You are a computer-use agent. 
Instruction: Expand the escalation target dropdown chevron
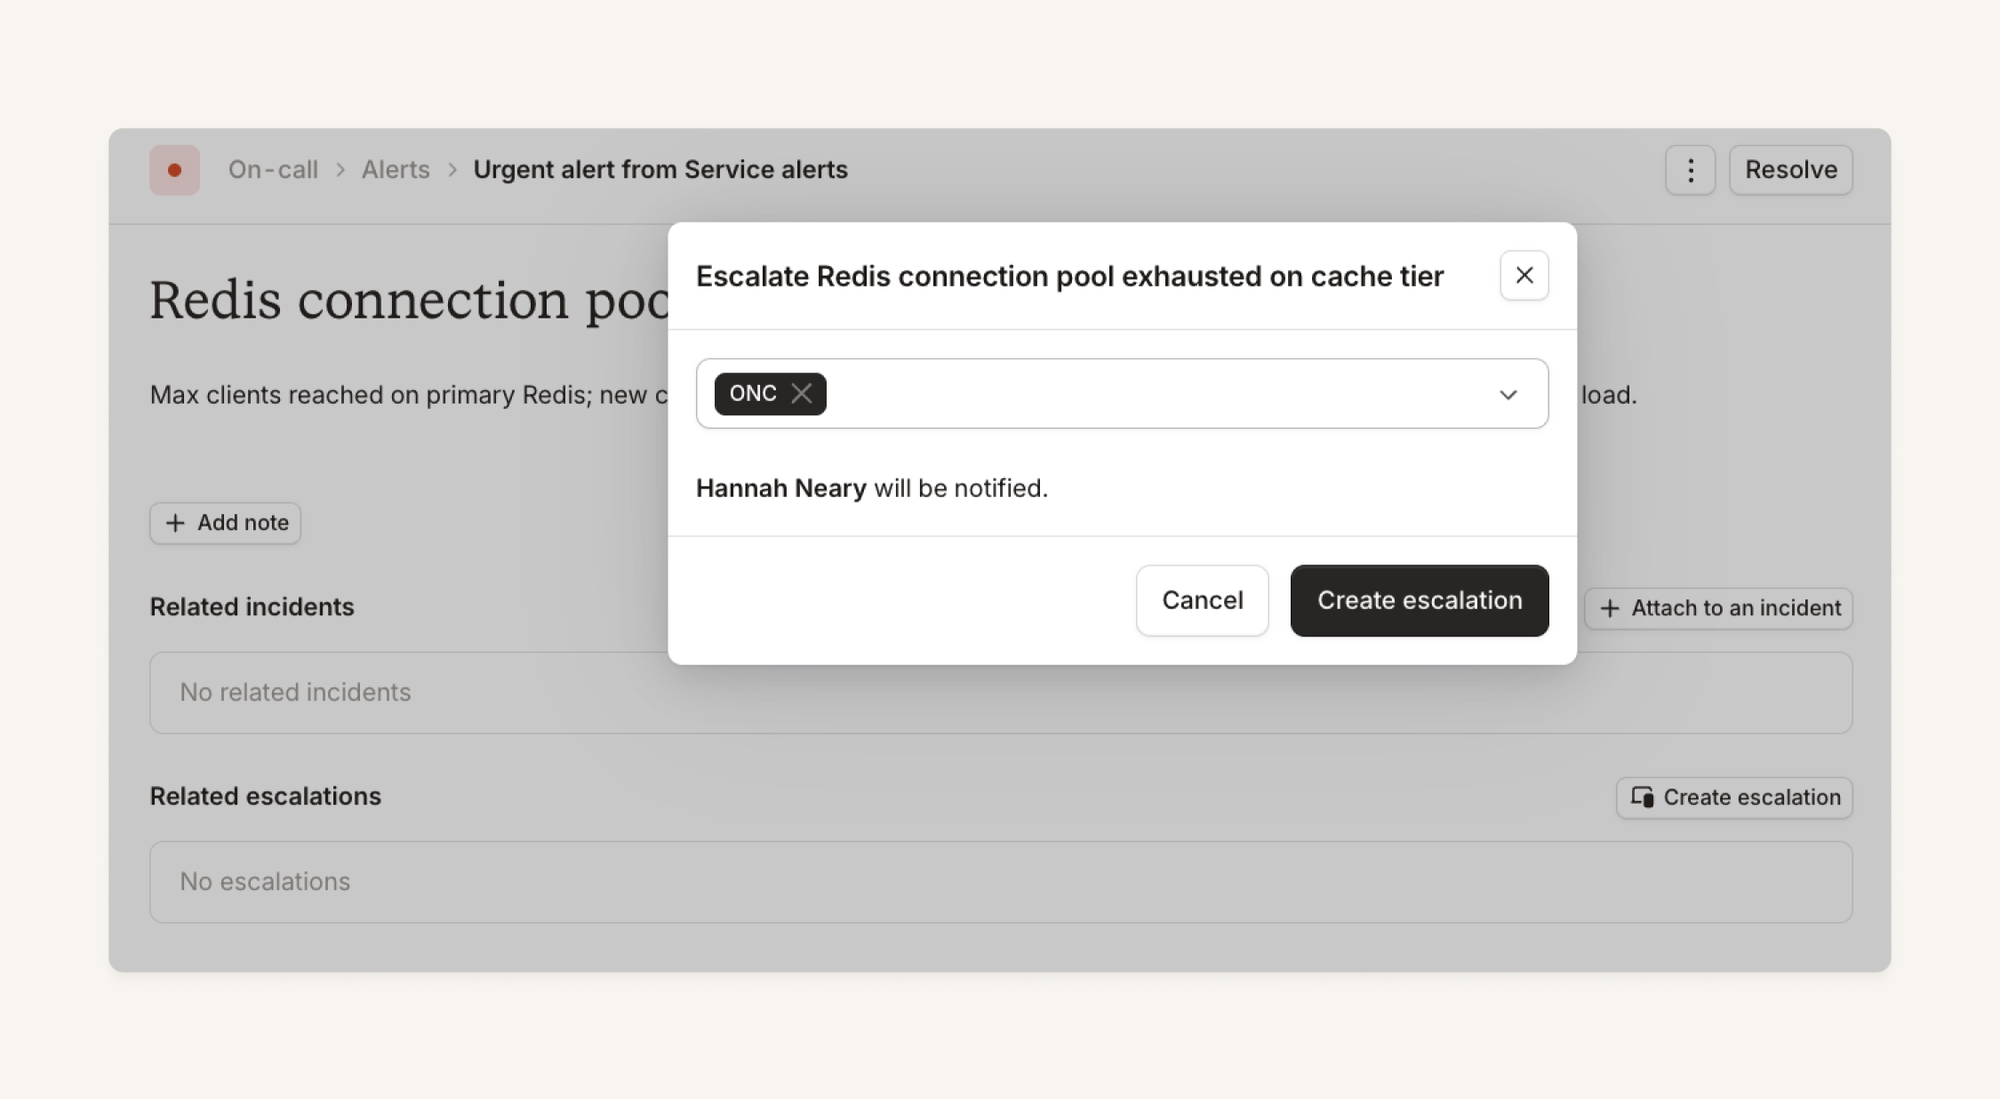pyautogui.click(x=1508, y=395)
